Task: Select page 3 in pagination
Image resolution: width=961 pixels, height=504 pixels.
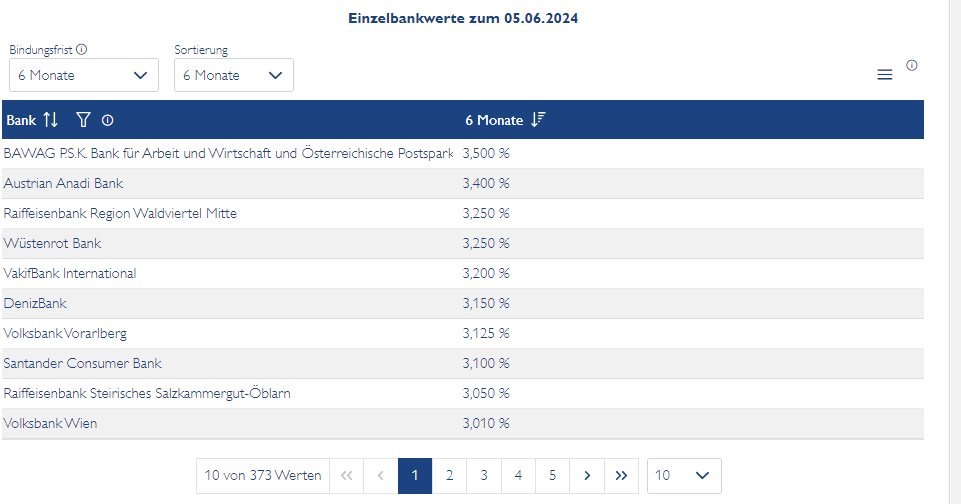Action: [x=483, y=476]
